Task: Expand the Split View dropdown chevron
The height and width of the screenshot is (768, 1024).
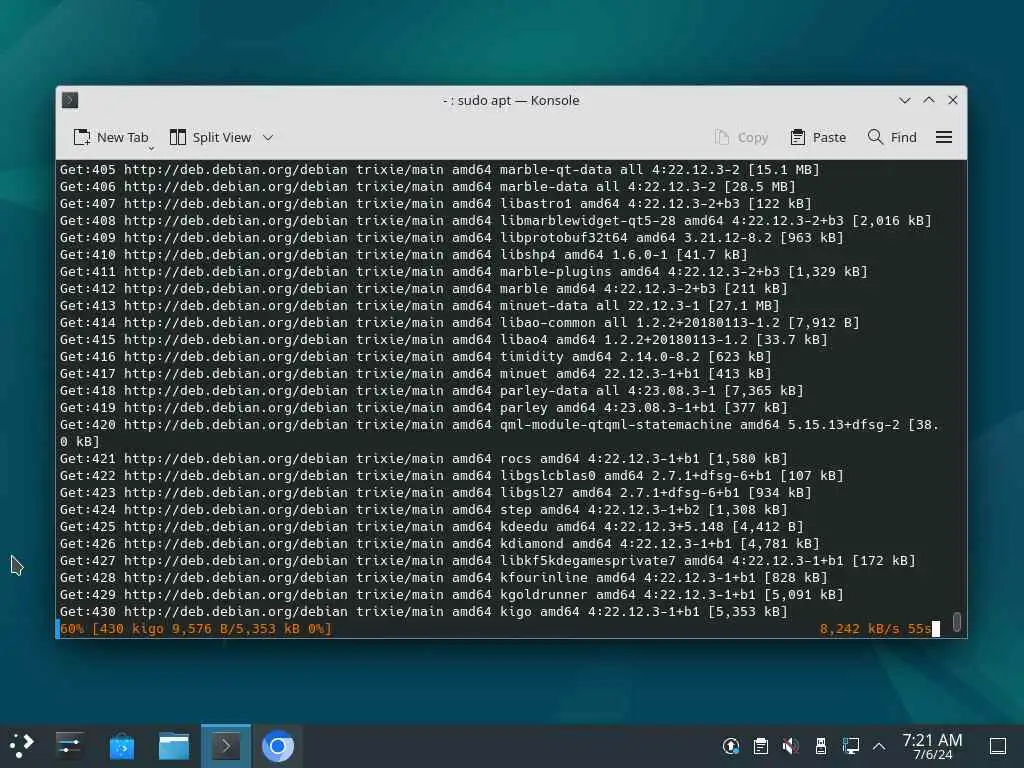Action: 268,137
